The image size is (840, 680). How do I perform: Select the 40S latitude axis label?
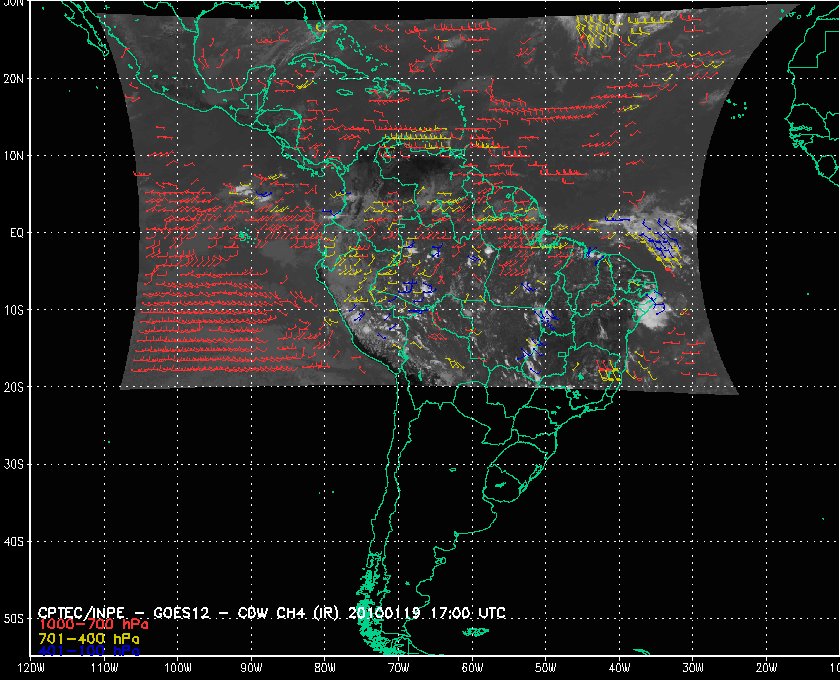pos(14,541)
